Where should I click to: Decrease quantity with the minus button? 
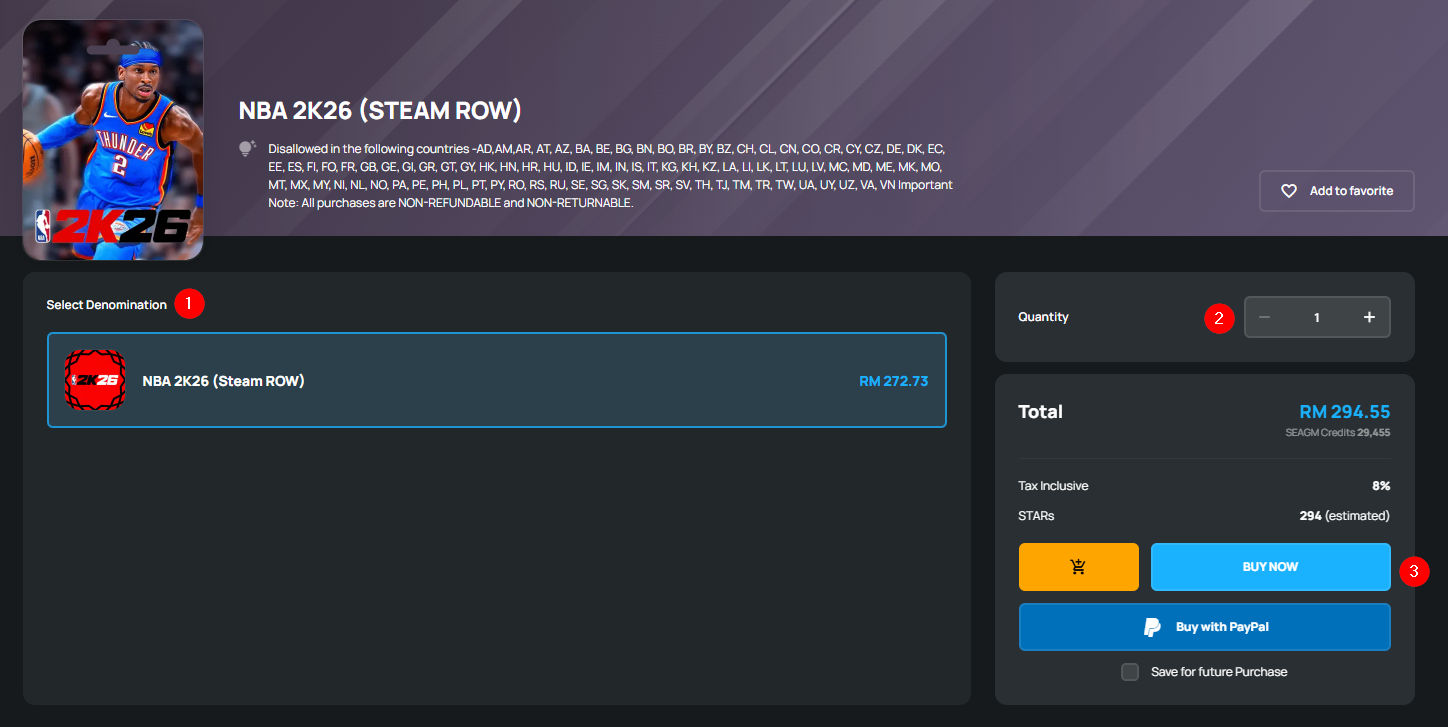pyautogui.click(x=1265, y=317)
